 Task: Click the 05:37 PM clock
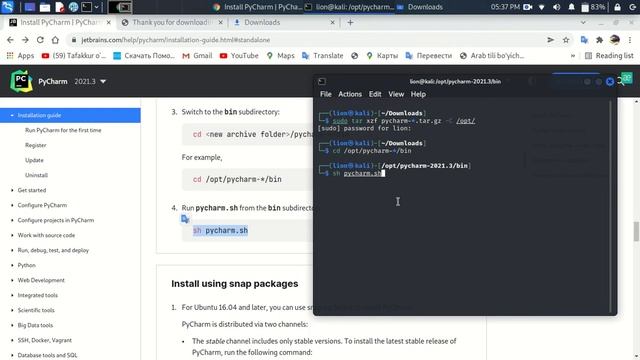click(505, 7)
